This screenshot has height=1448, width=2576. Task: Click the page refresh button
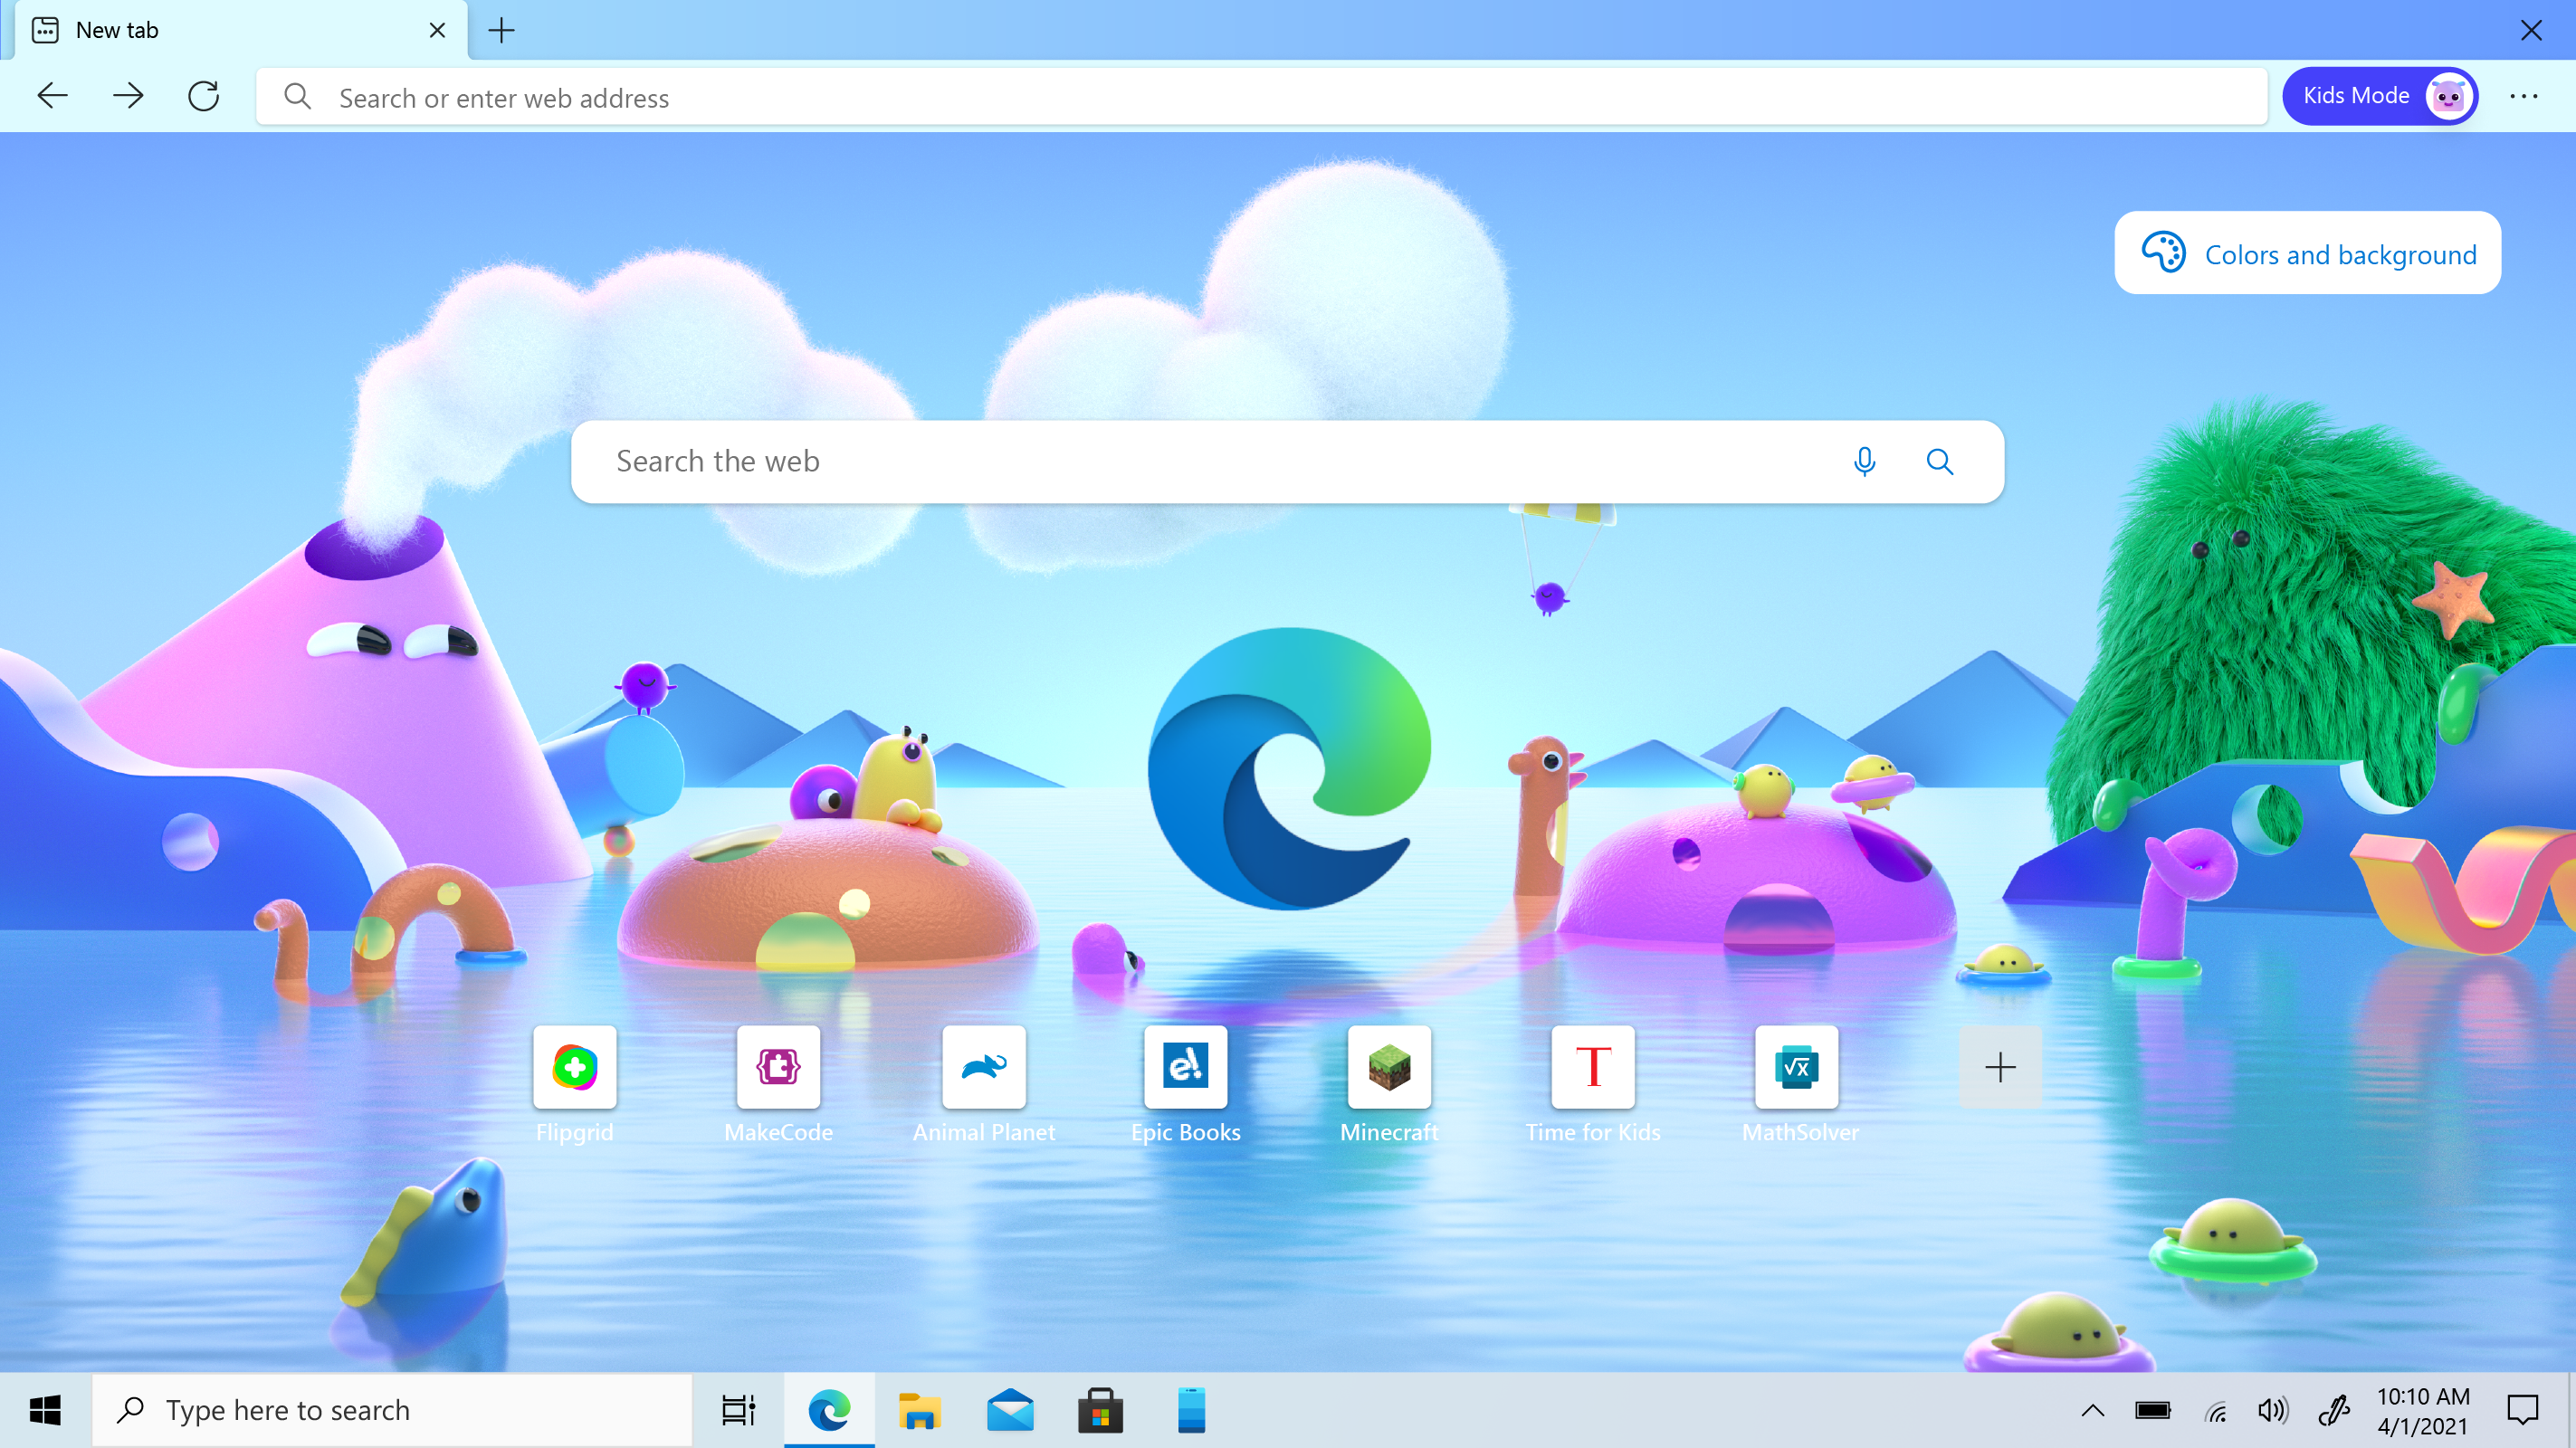[x=205, y=95]
